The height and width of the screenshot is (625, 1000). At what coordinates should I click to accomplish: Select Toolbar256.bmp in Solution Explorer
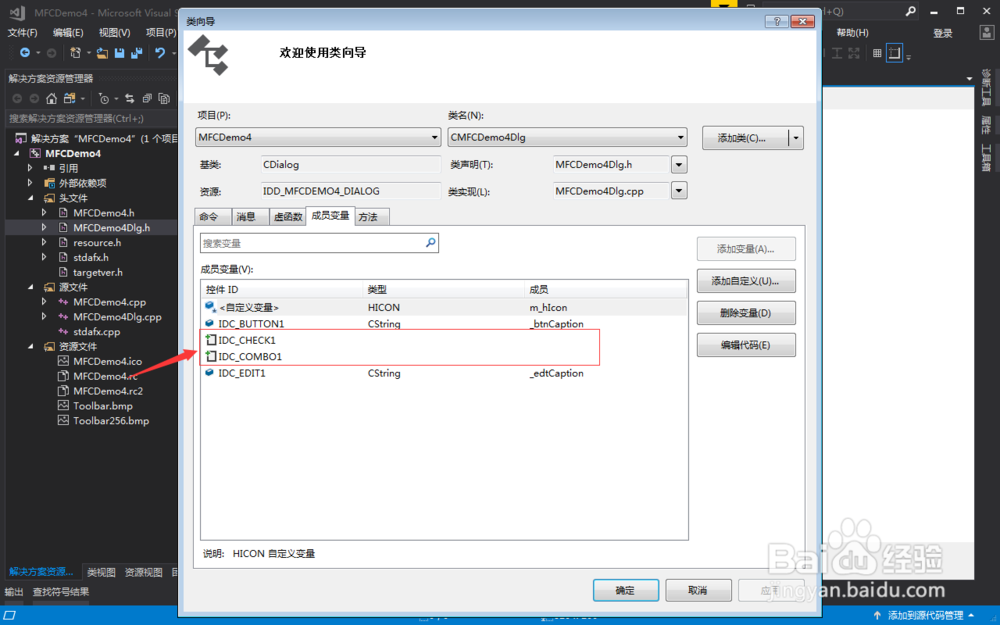[x=111, y=421]
